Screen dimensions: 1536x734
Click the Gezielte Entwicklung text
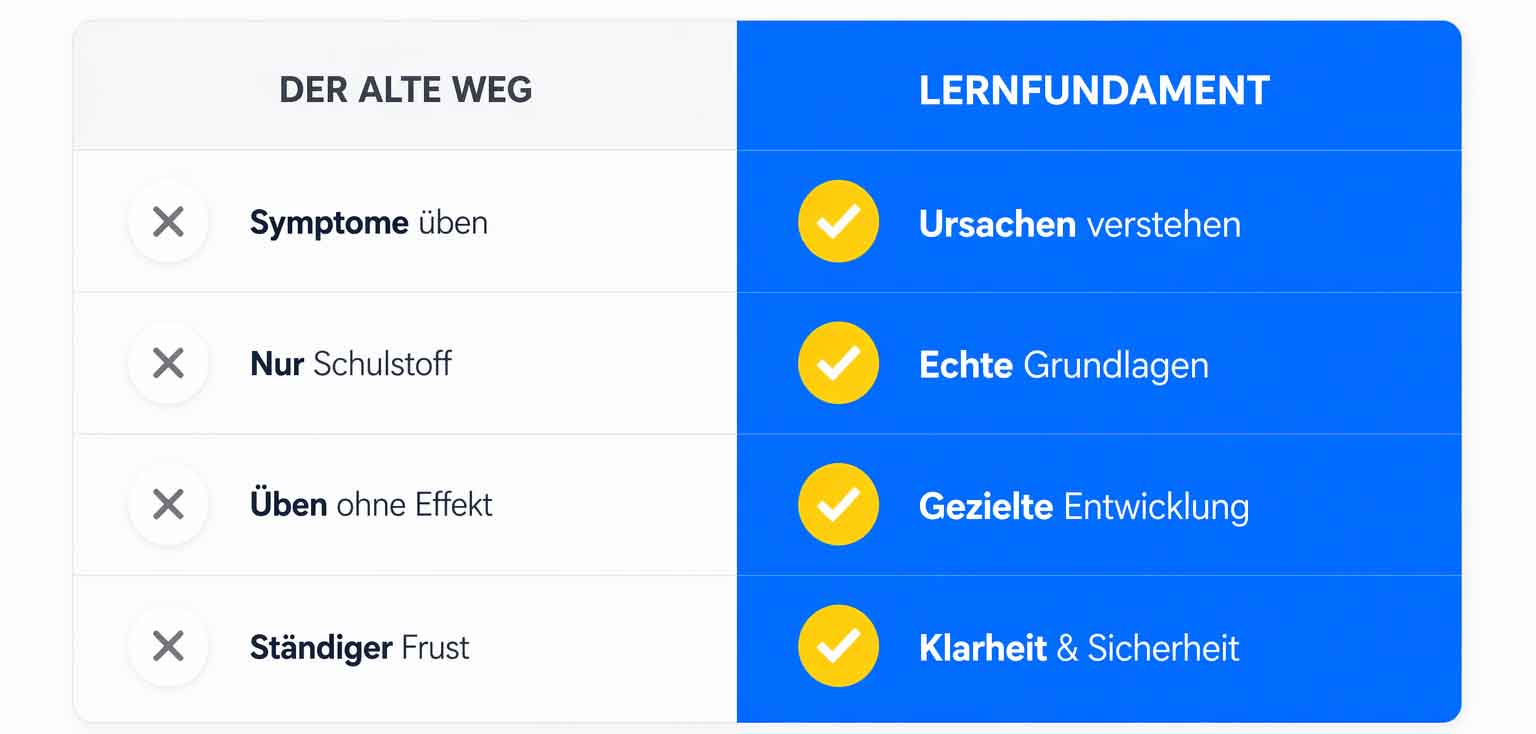(x=1083, y=507)
